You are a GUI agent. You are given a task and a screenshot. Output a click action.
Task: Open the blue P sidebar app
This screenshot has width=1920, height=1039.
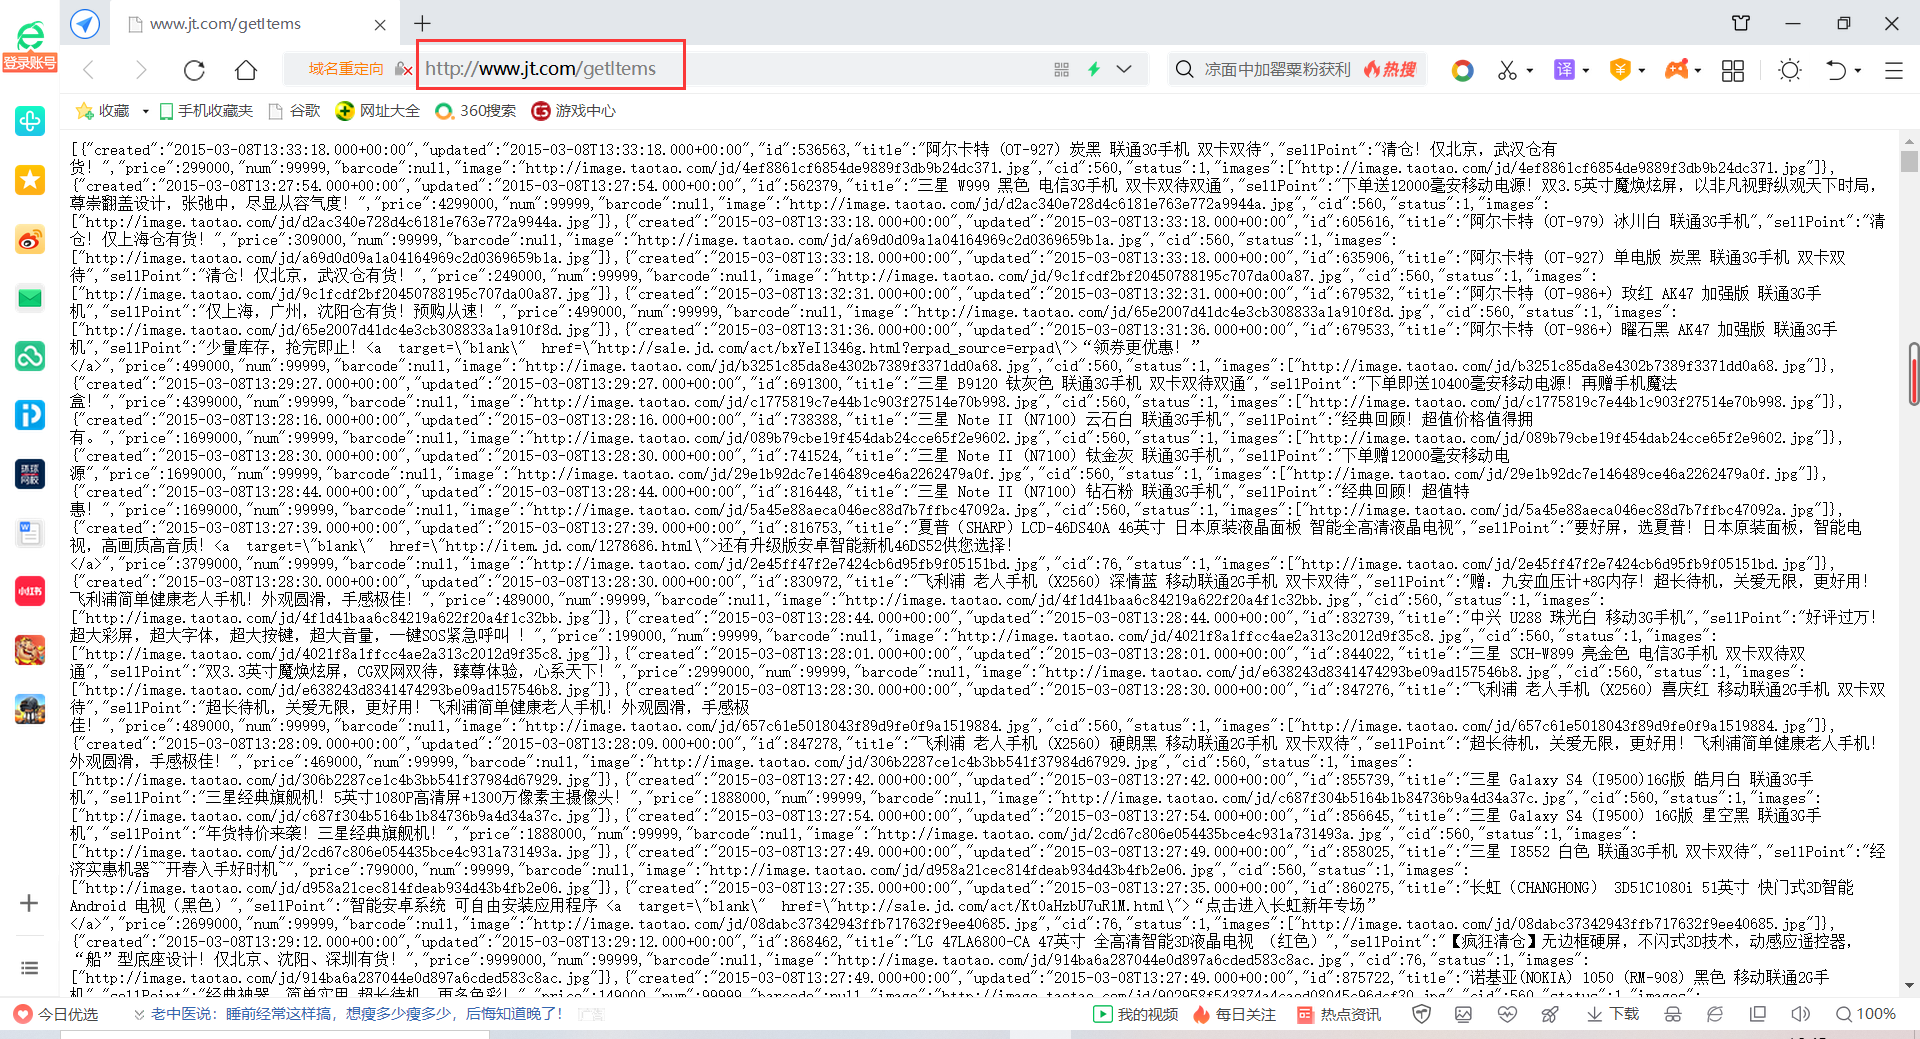point(30,415)
